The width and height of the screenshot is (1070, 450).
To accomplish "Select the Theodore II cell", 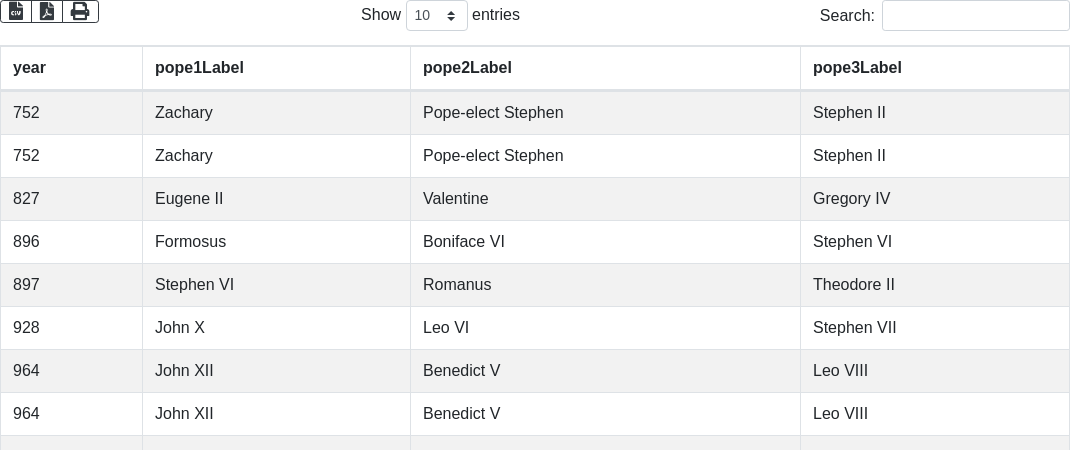I will coord(935,285).
